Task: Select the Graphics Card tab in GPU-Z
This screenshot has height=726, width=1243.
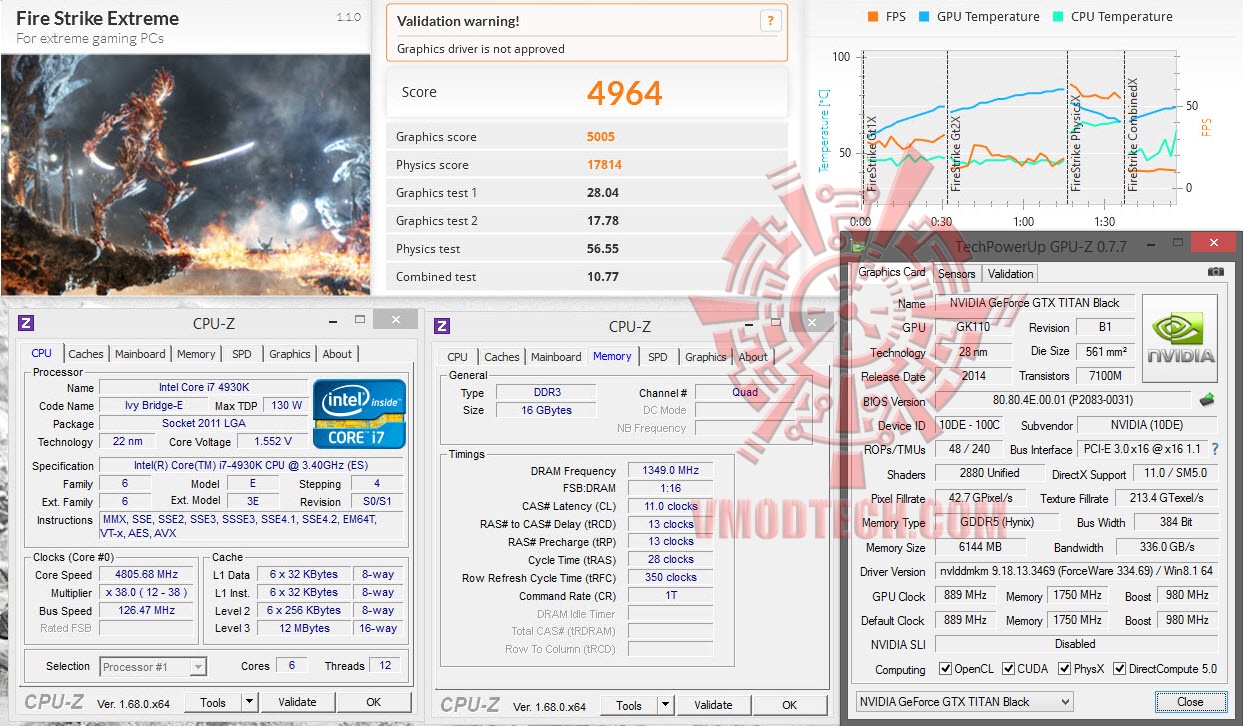Action: (892, 272)
